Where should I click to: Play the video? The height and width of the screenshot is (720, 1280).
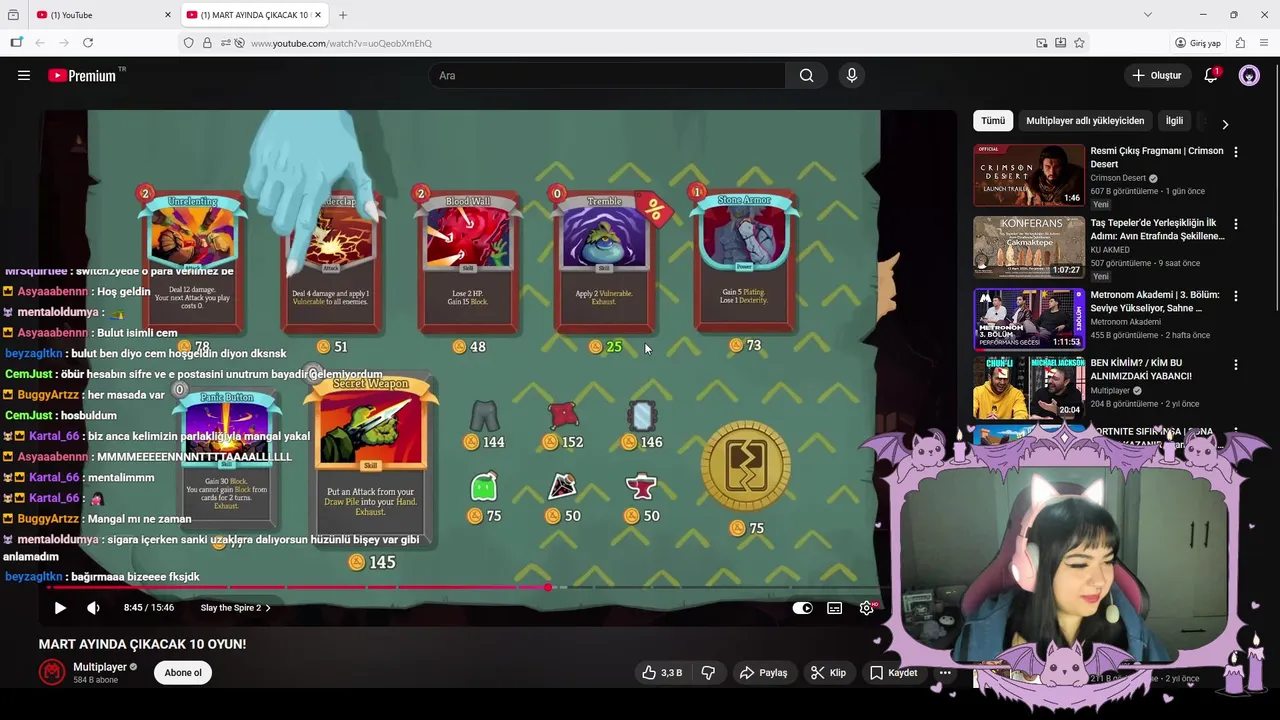pyautogui.click(x=60, y=607)
